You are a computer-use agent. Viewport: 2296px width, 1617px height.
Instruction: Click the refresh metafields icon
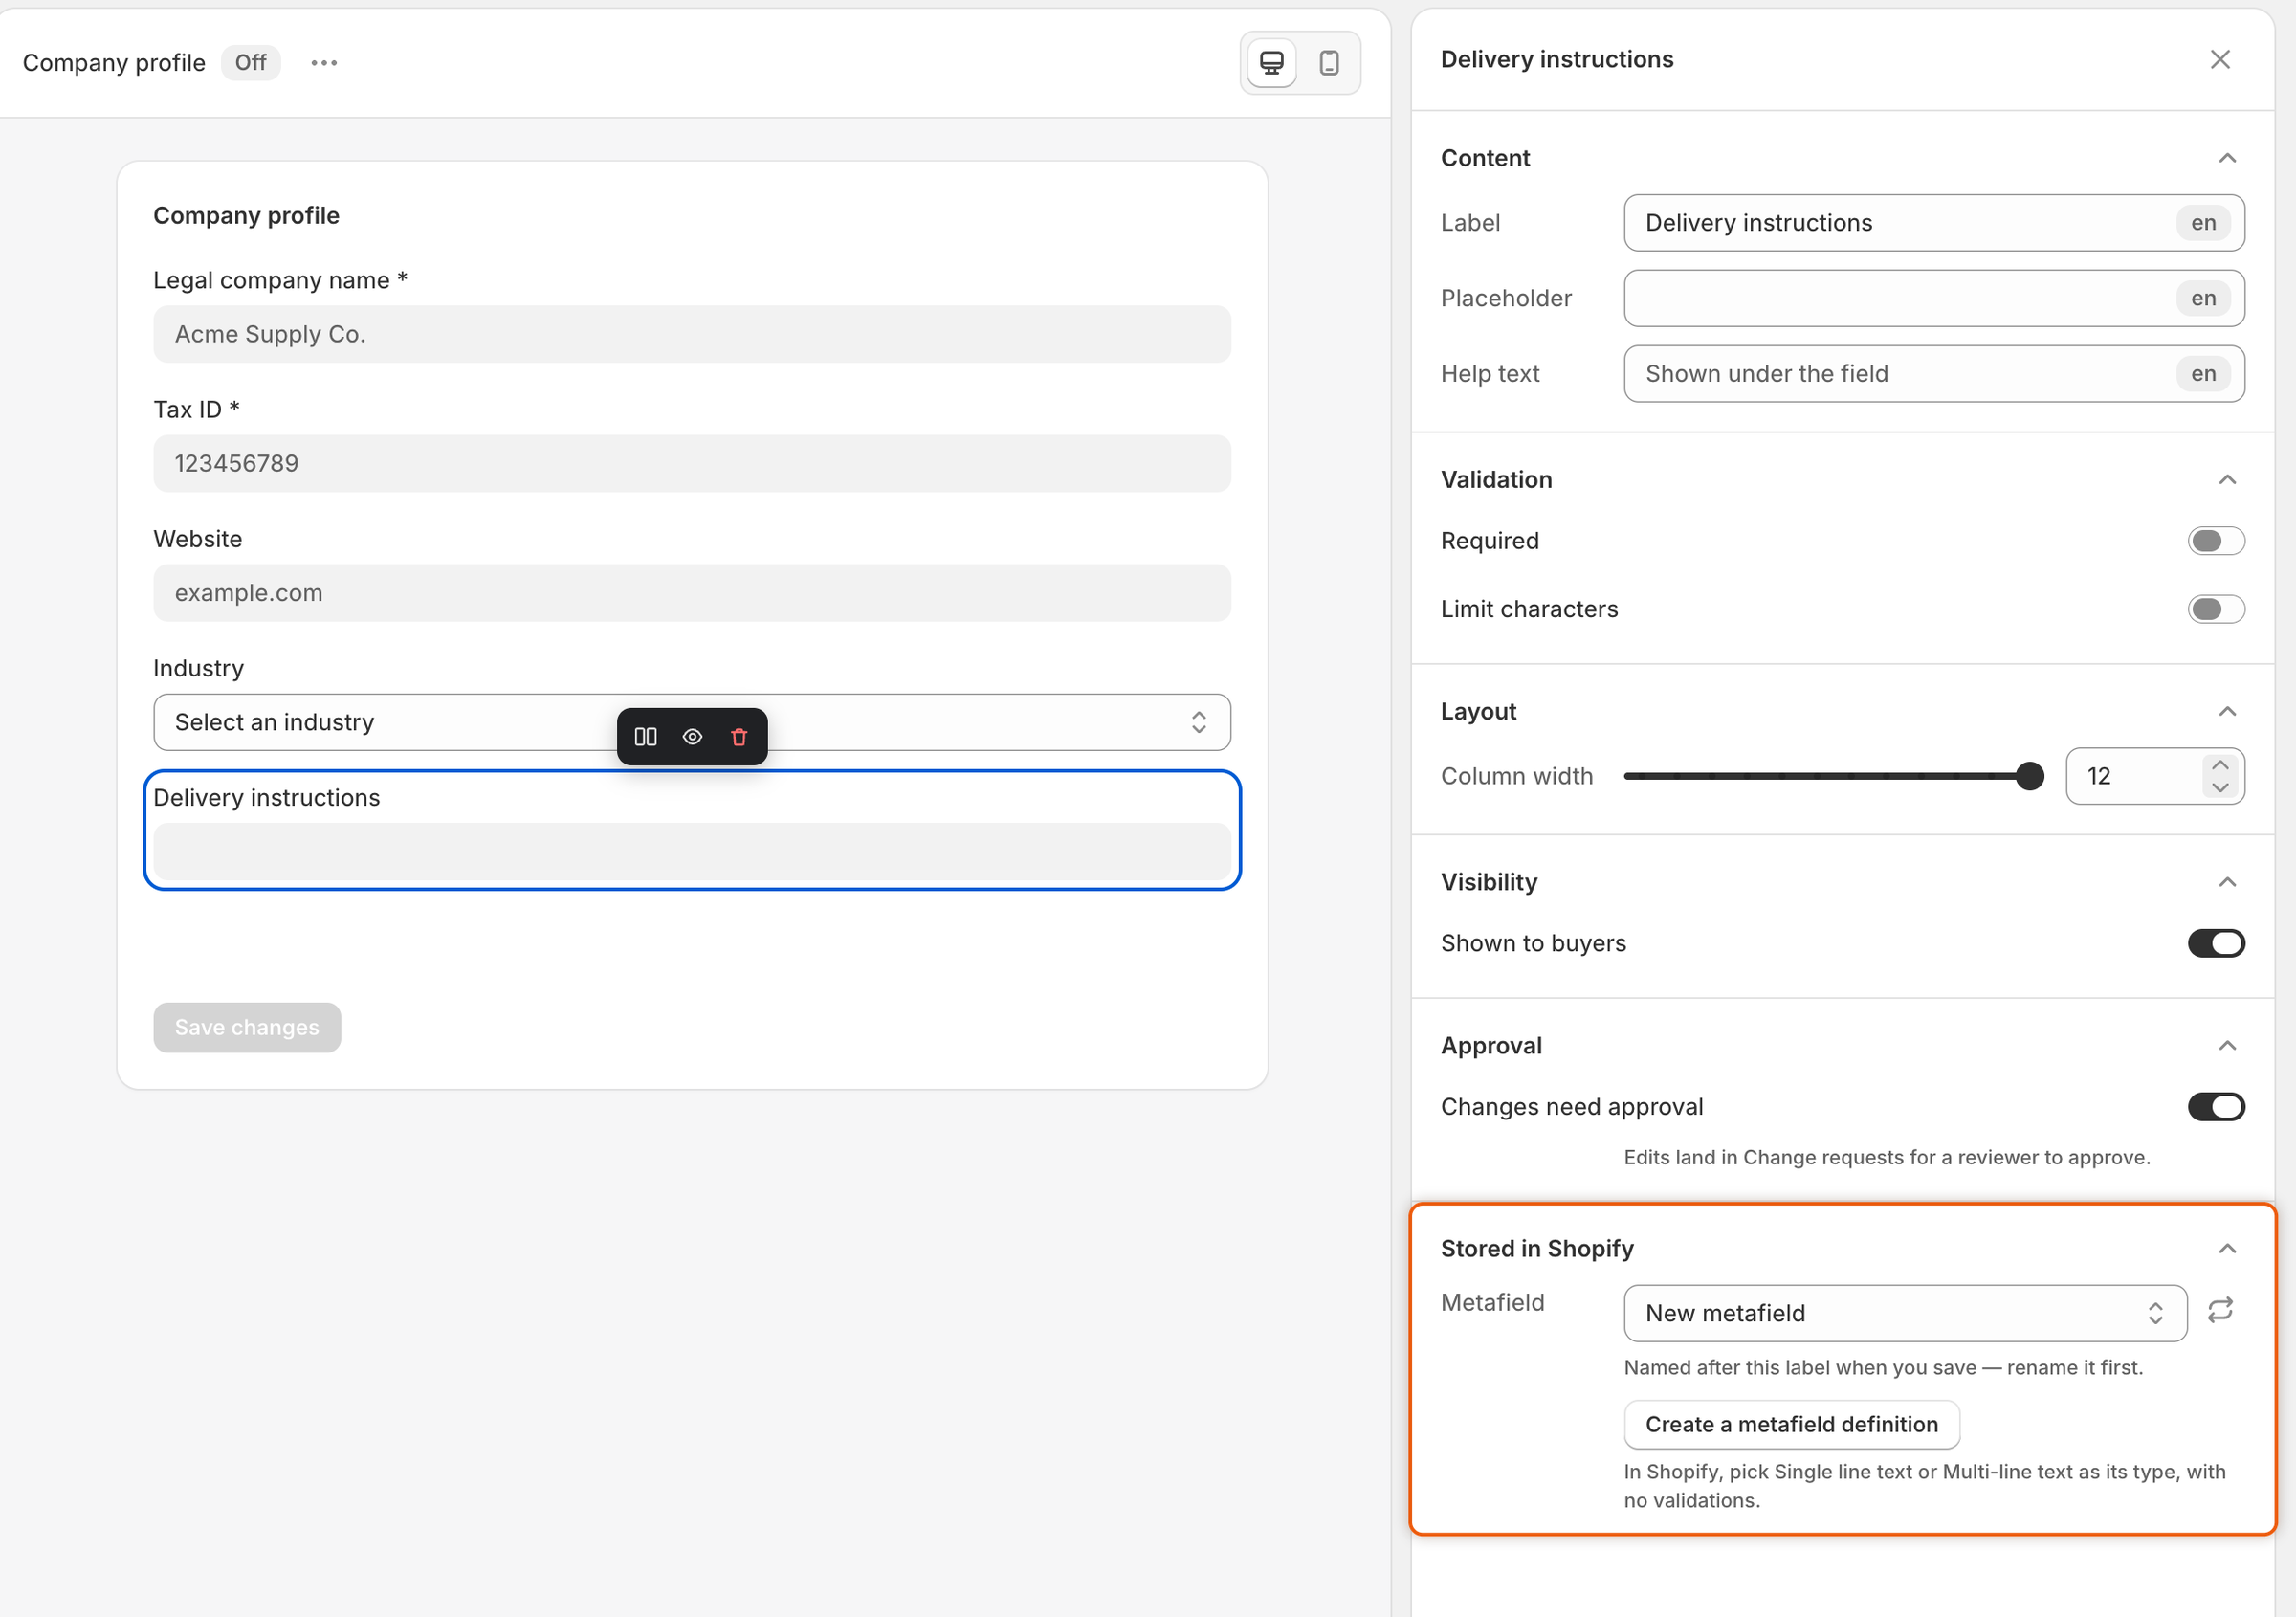click(x=2220, y=1310)
